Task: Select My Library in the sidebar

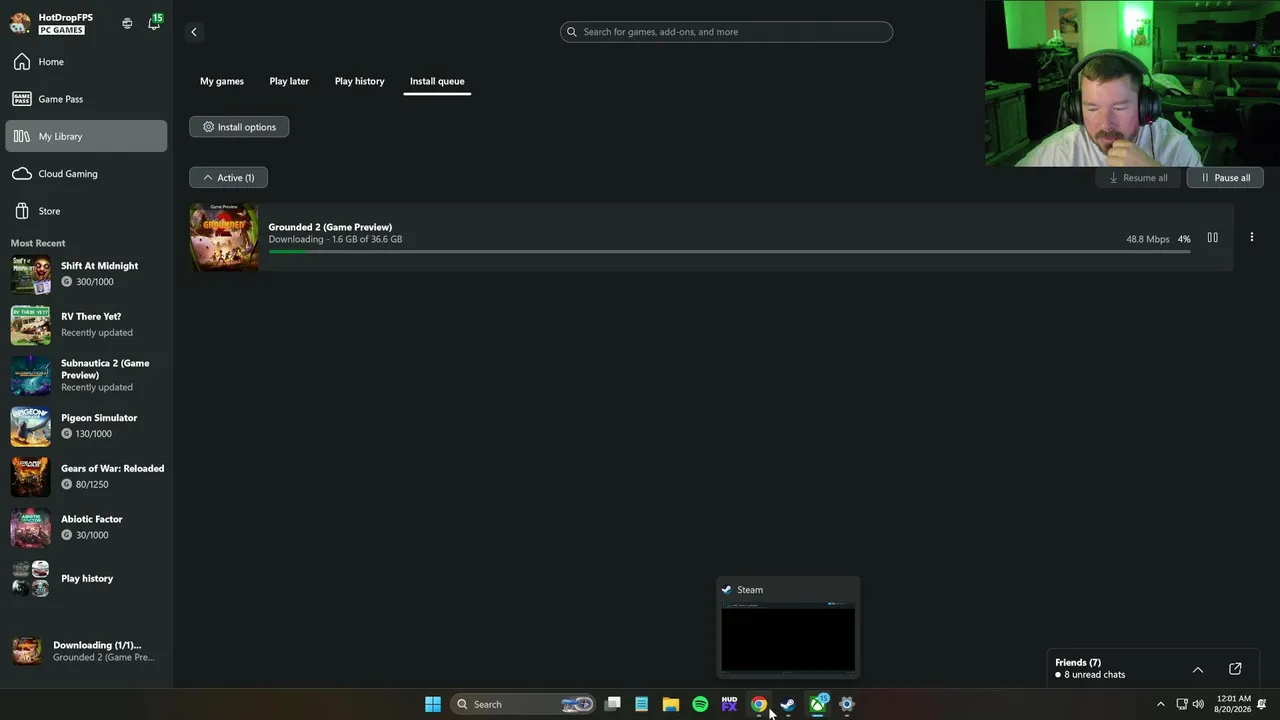Action: tap(86, 136)
